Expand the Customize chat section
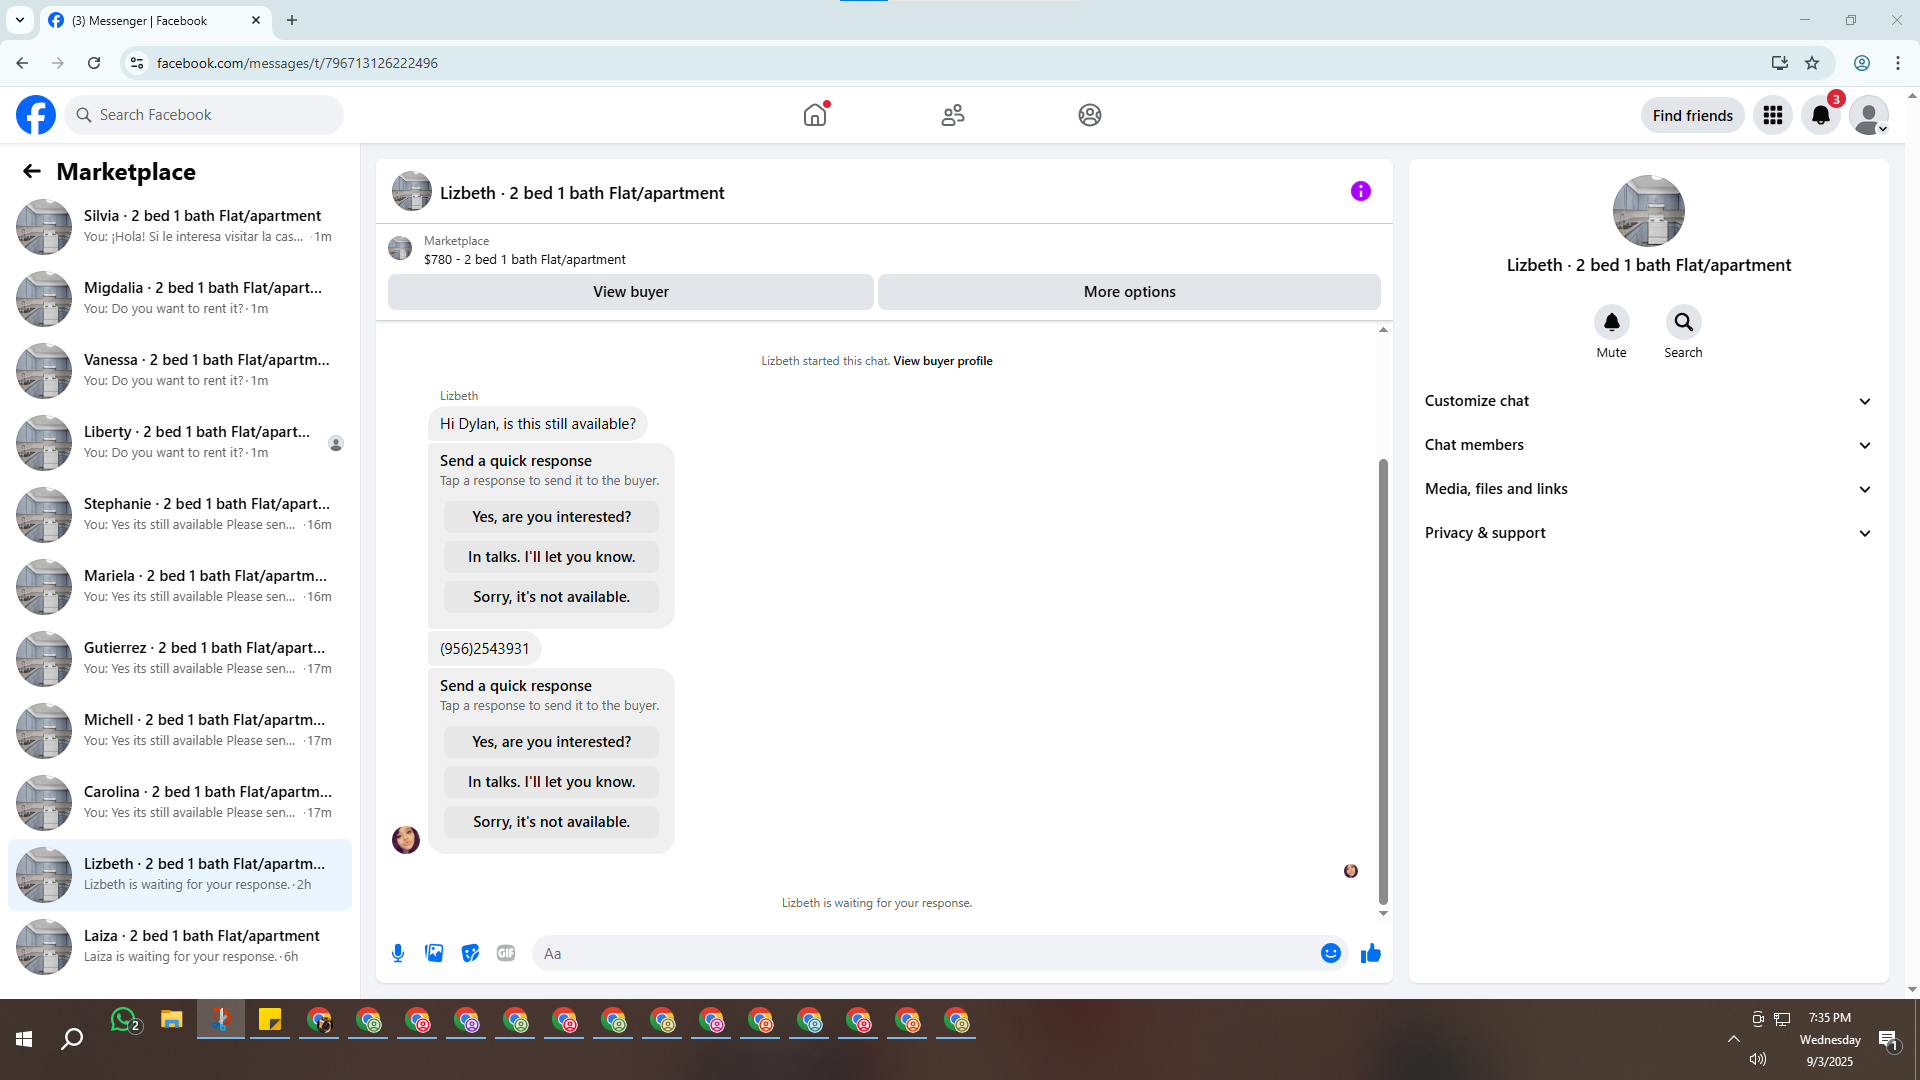The image size is (1920, 1080). coord(1648,401)
